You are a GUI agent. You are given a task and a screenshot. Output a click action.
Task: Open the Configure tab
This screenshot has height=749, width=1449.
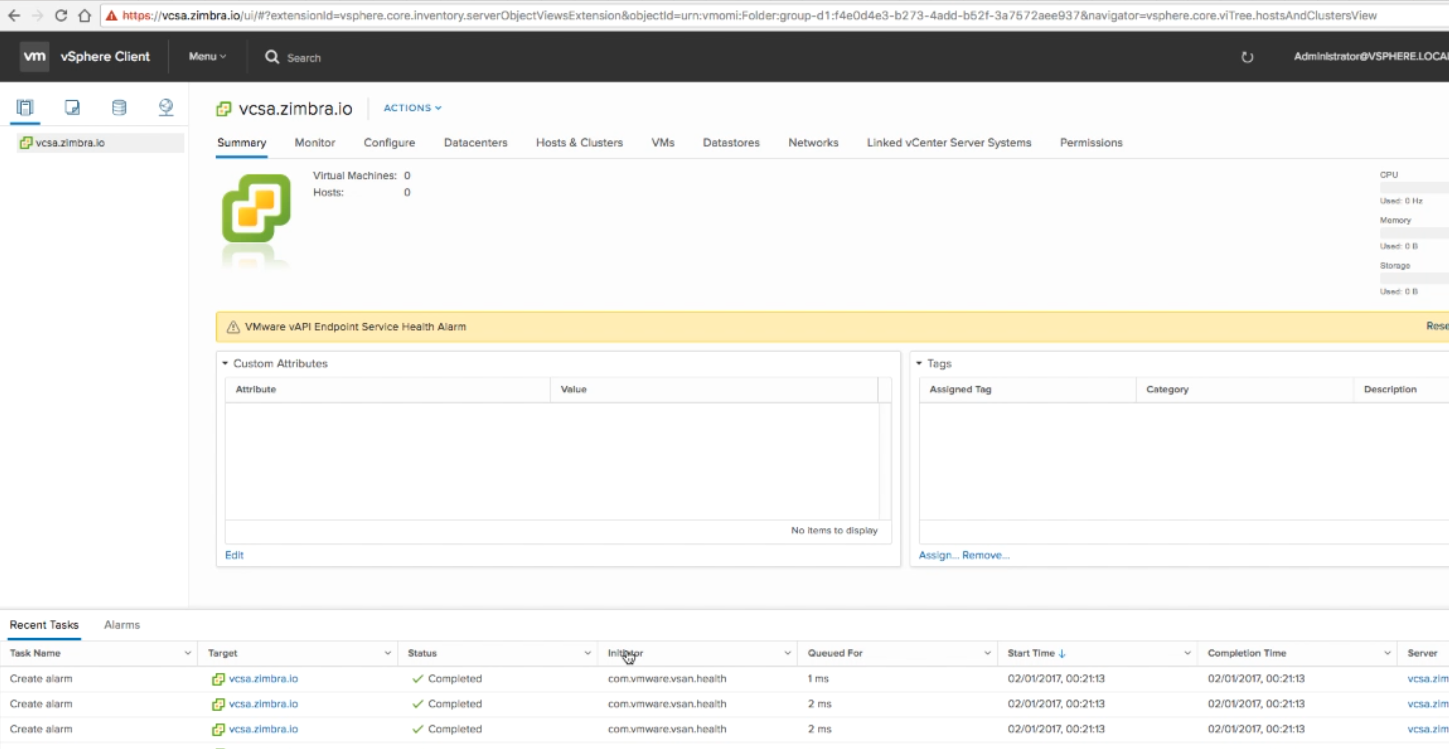coord(389,143)
